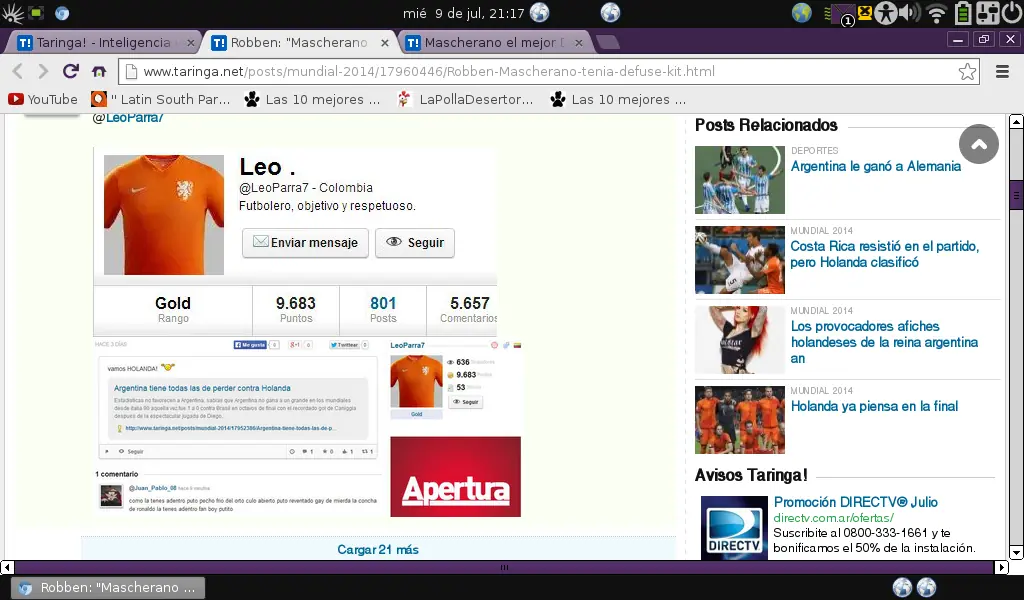Open the mixer settings tray icon
This screenshot has width=1024, height=600.
click(987, 13)
